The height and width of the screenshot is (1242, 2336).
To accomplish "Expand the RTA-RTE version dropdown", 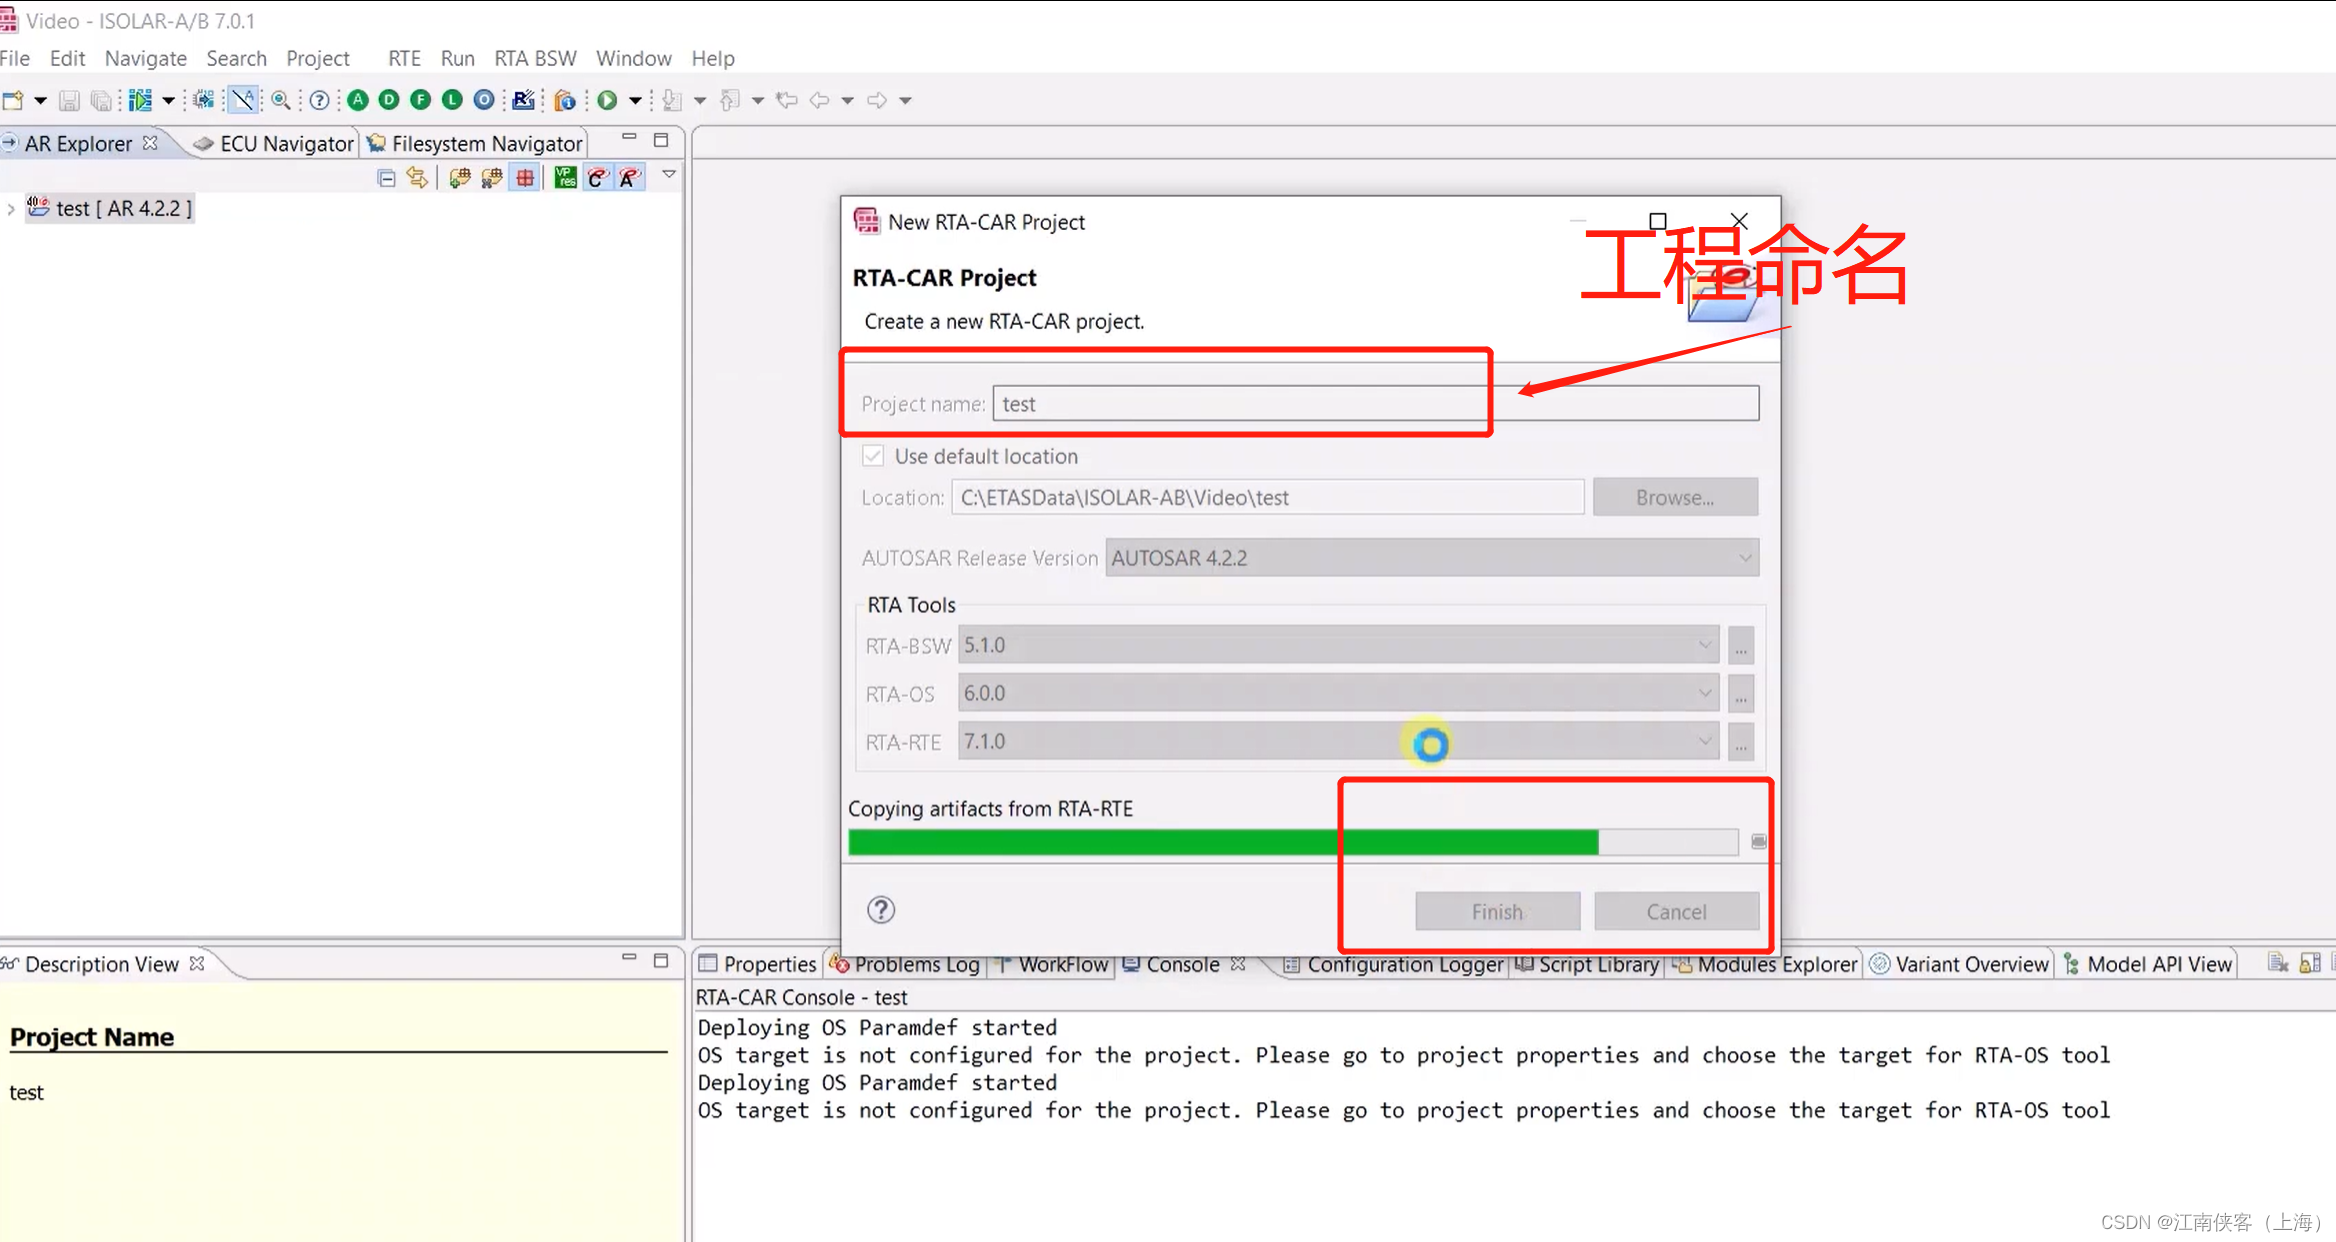I will [x=1704, y=741].
